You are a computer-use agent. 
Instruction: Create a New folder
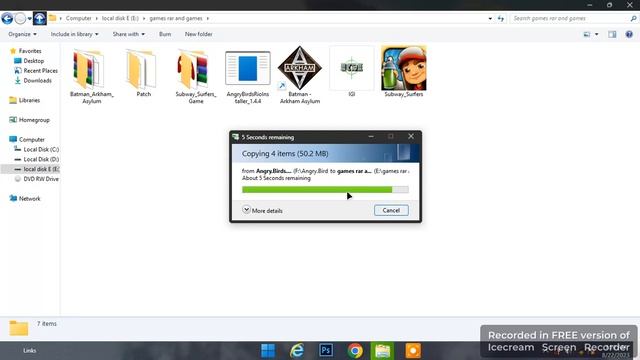click(x=198, y=34)
